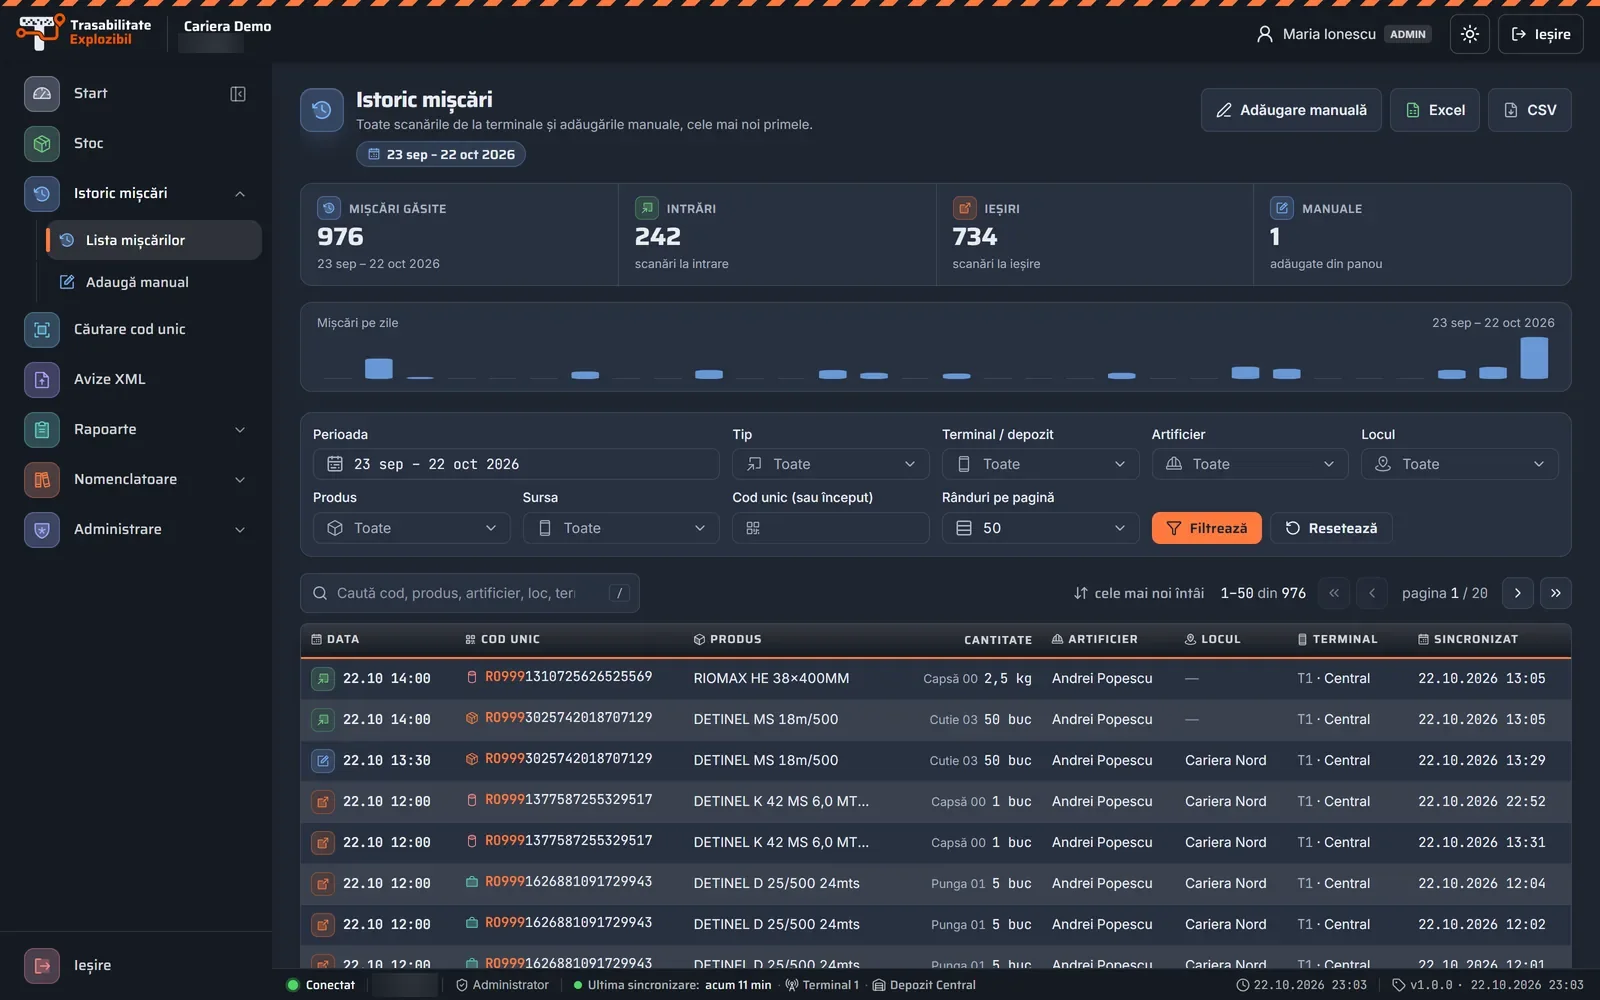Toggle light theme sun icon

click(1469, 34)
